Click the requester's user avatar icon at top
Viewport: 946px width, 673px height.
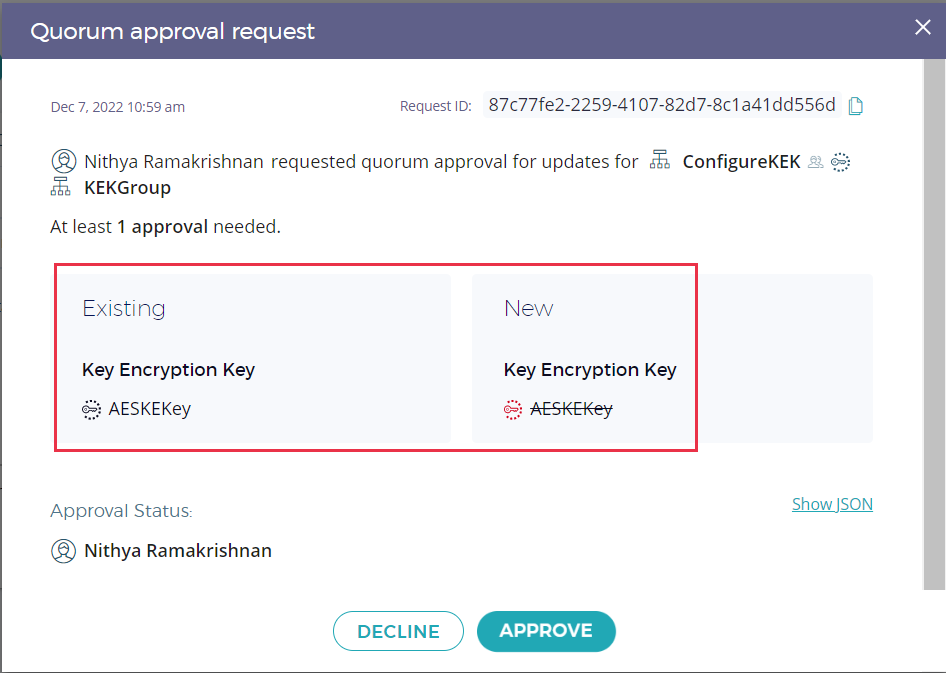tap(64, 161)
